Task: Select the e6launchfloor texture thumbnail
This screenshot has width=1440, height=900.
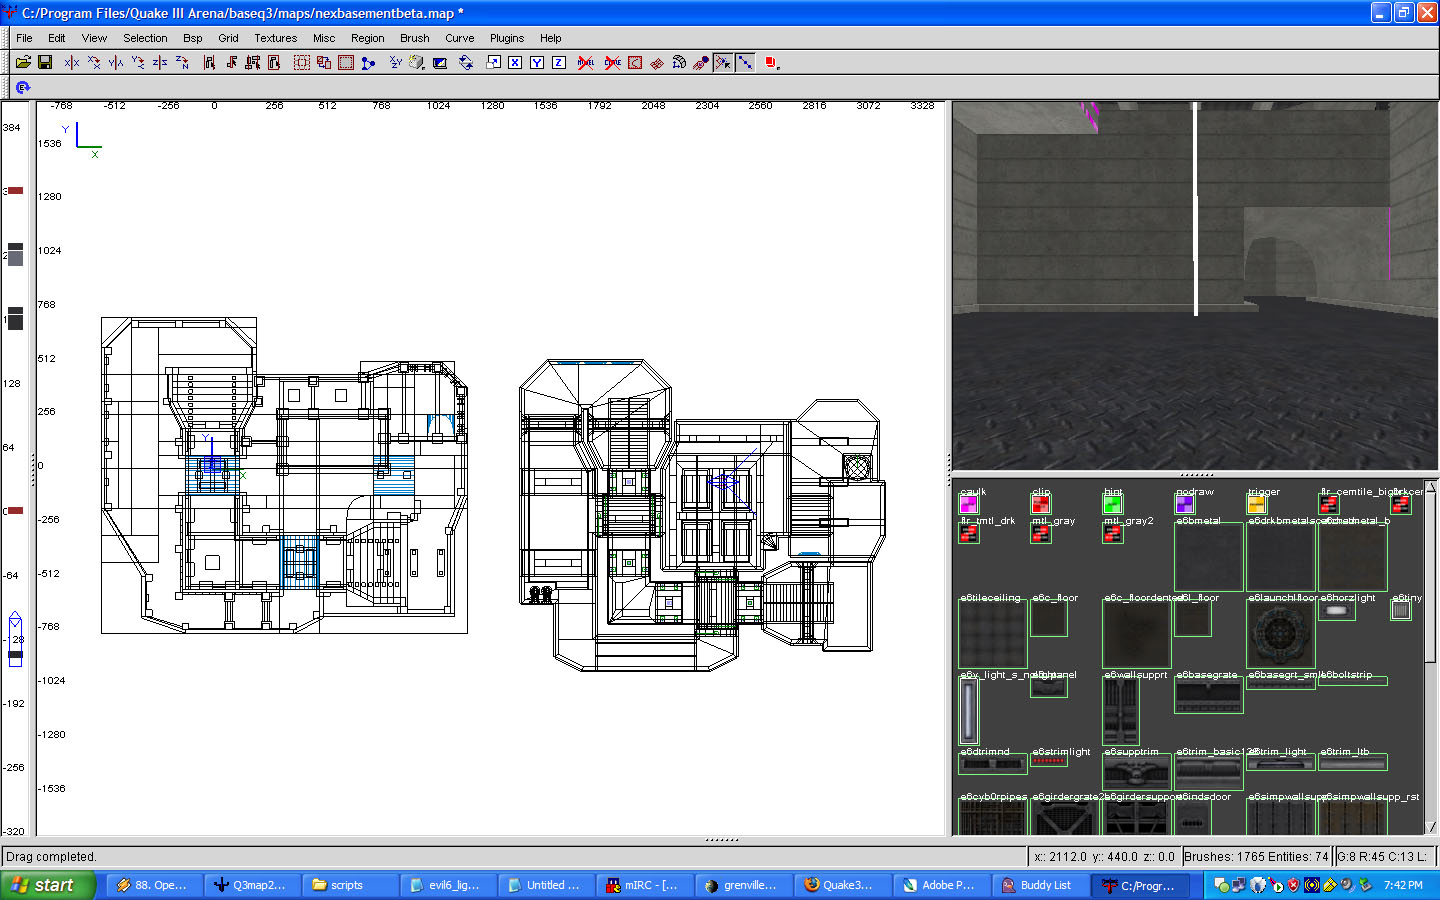Action: pyautogui.click(x=1281, y=634)
